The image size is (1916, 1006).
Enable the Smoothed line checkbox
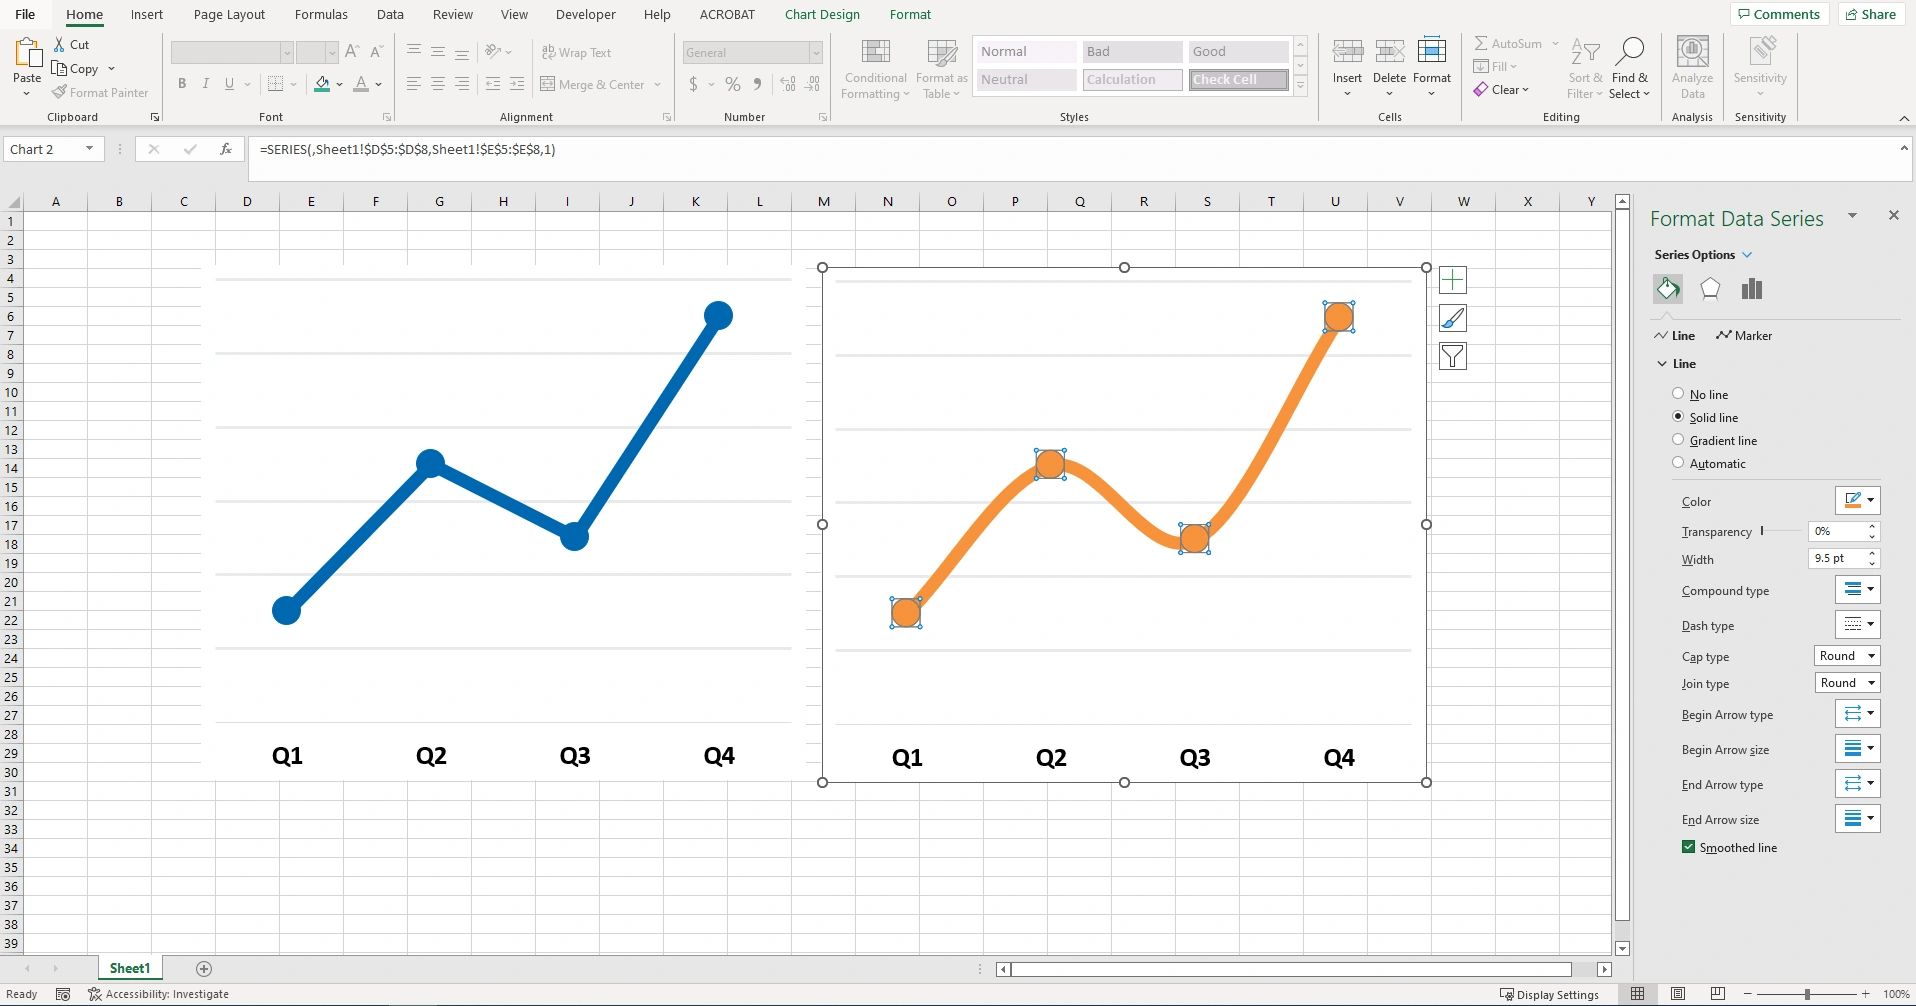pyautogui.click(x=1688, y=847)
